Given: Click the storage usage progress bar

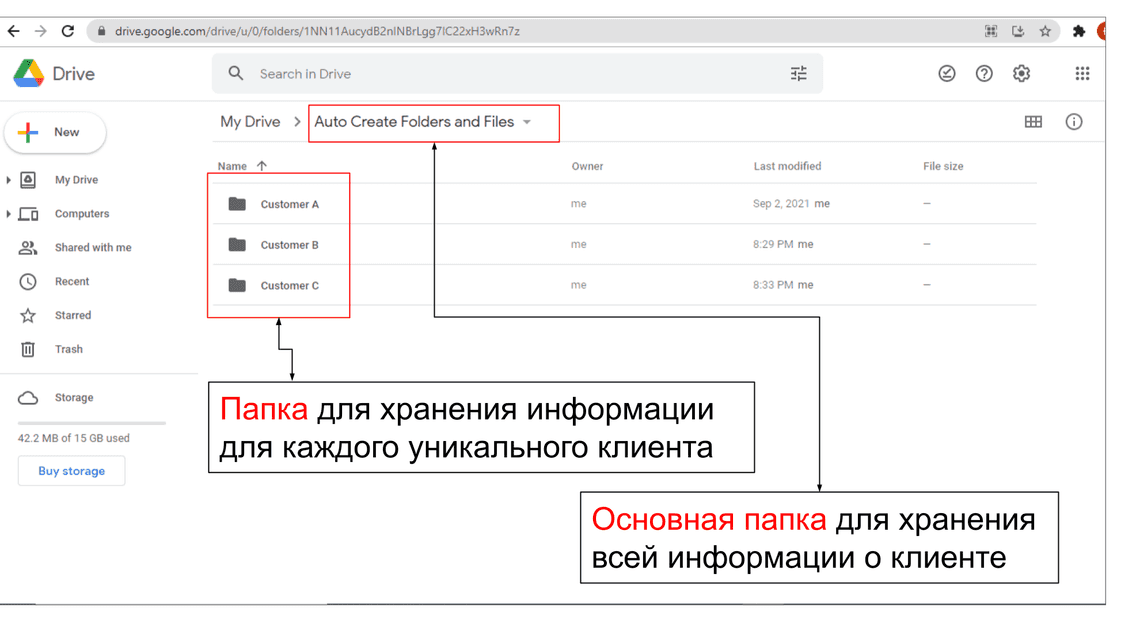Looking at the screenshot, I should [x=92, y=423].
